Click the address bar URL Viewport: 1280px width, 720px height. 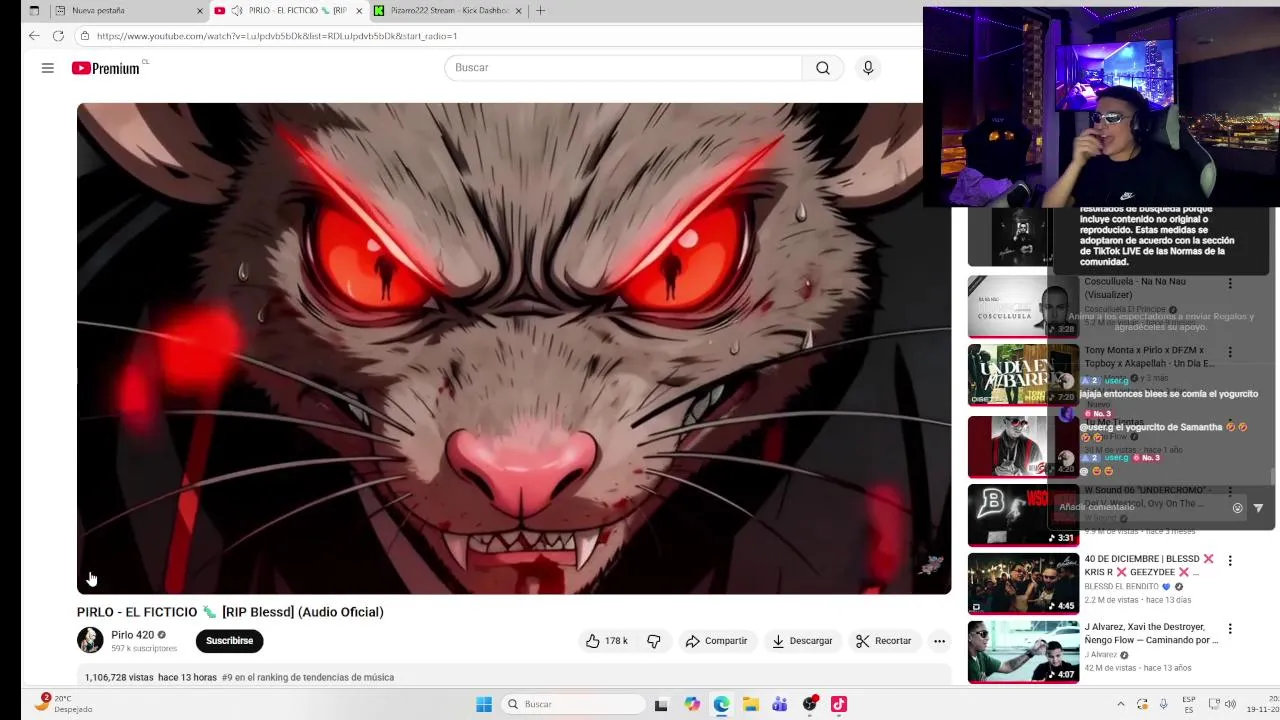pyautogui.click(x=277, y=36)
